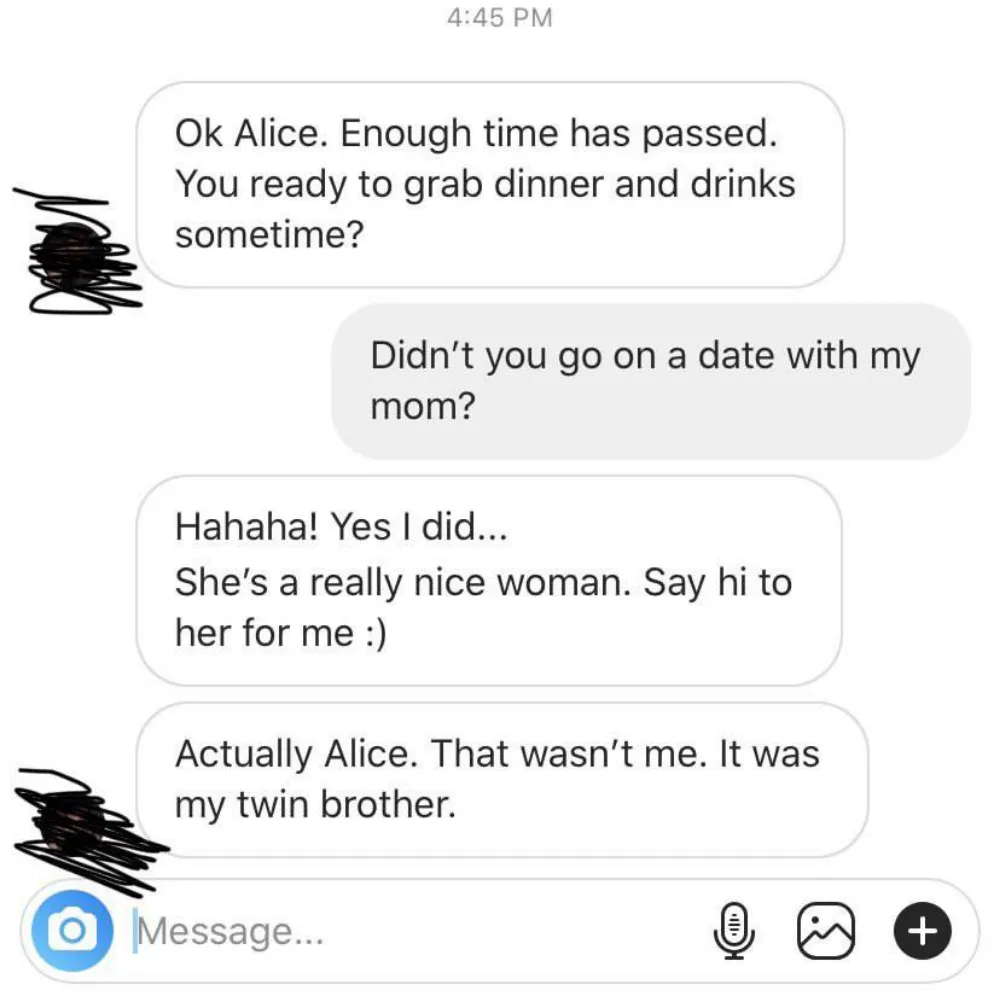Tap 'You ready to grab dinner and drinks' line
Viewport: 1000px width, 1000px height.
pyautogui.click(x=485, y=185)
